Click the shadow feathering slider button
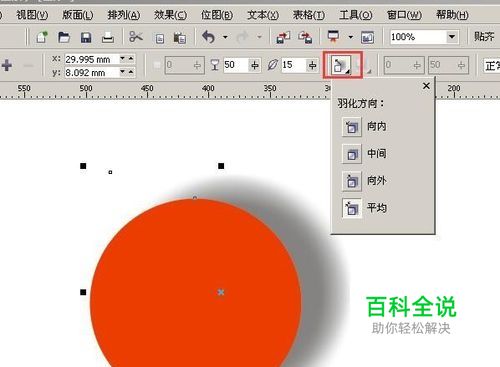500x367 pixels. point(313,65)
